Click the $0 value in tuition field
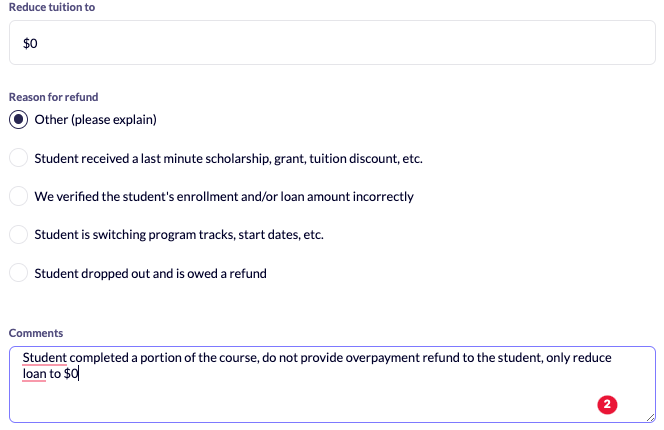This screenshot has width=664, height=430. (30, 43)
